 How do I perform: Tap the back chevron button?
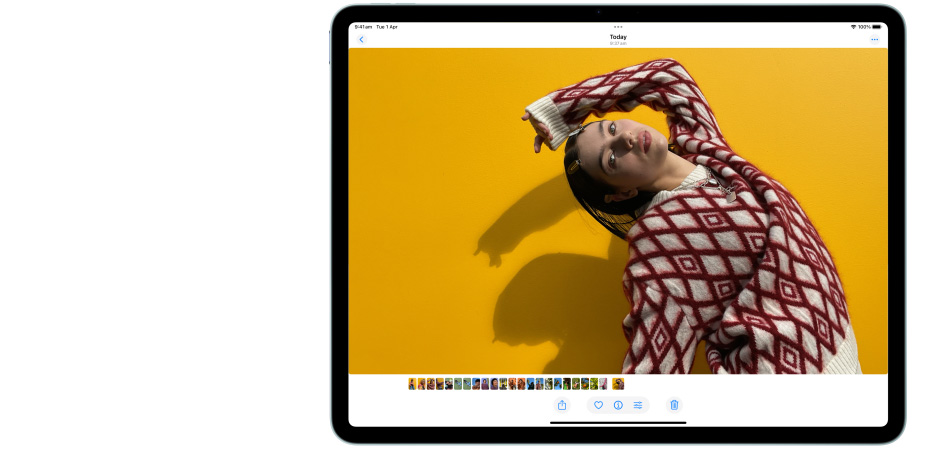(x=362, y=40)
